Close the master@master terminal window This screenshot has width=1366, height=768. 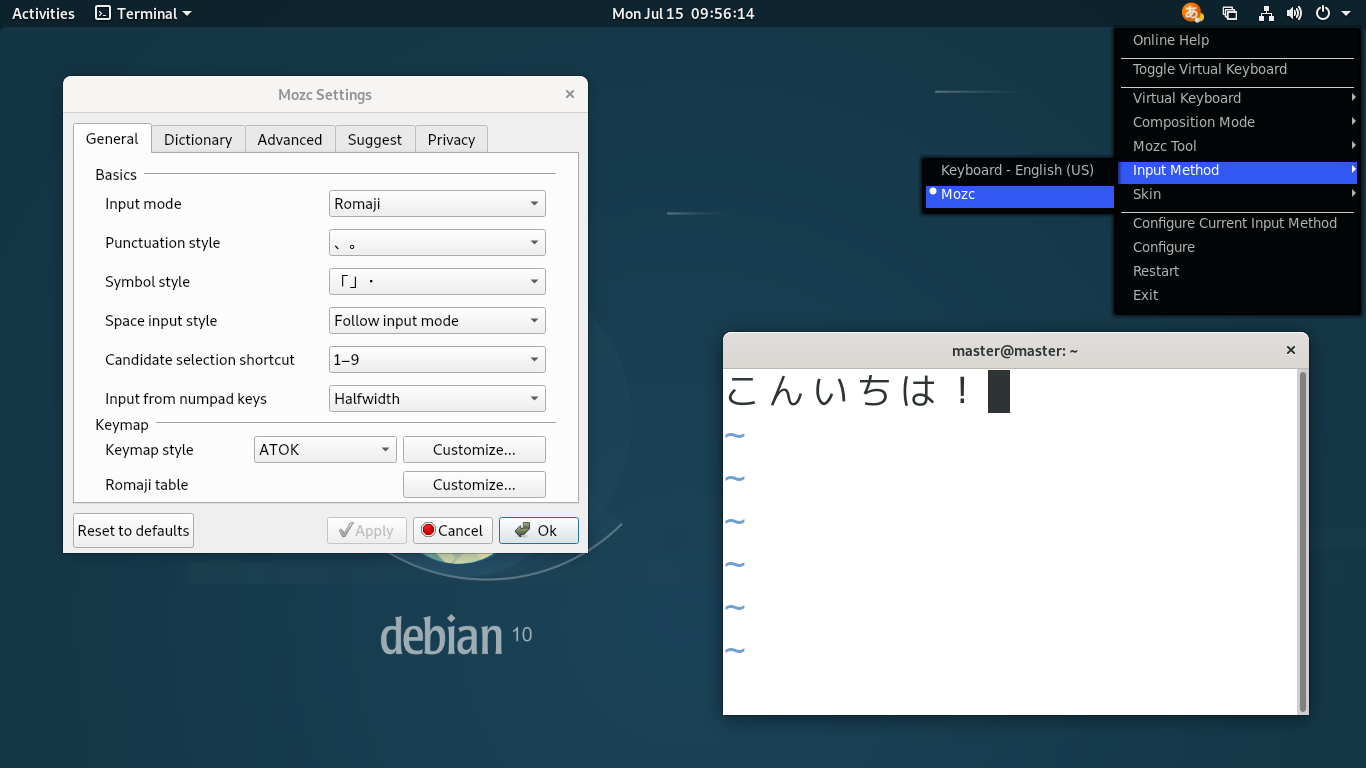tap(1291, 350)
